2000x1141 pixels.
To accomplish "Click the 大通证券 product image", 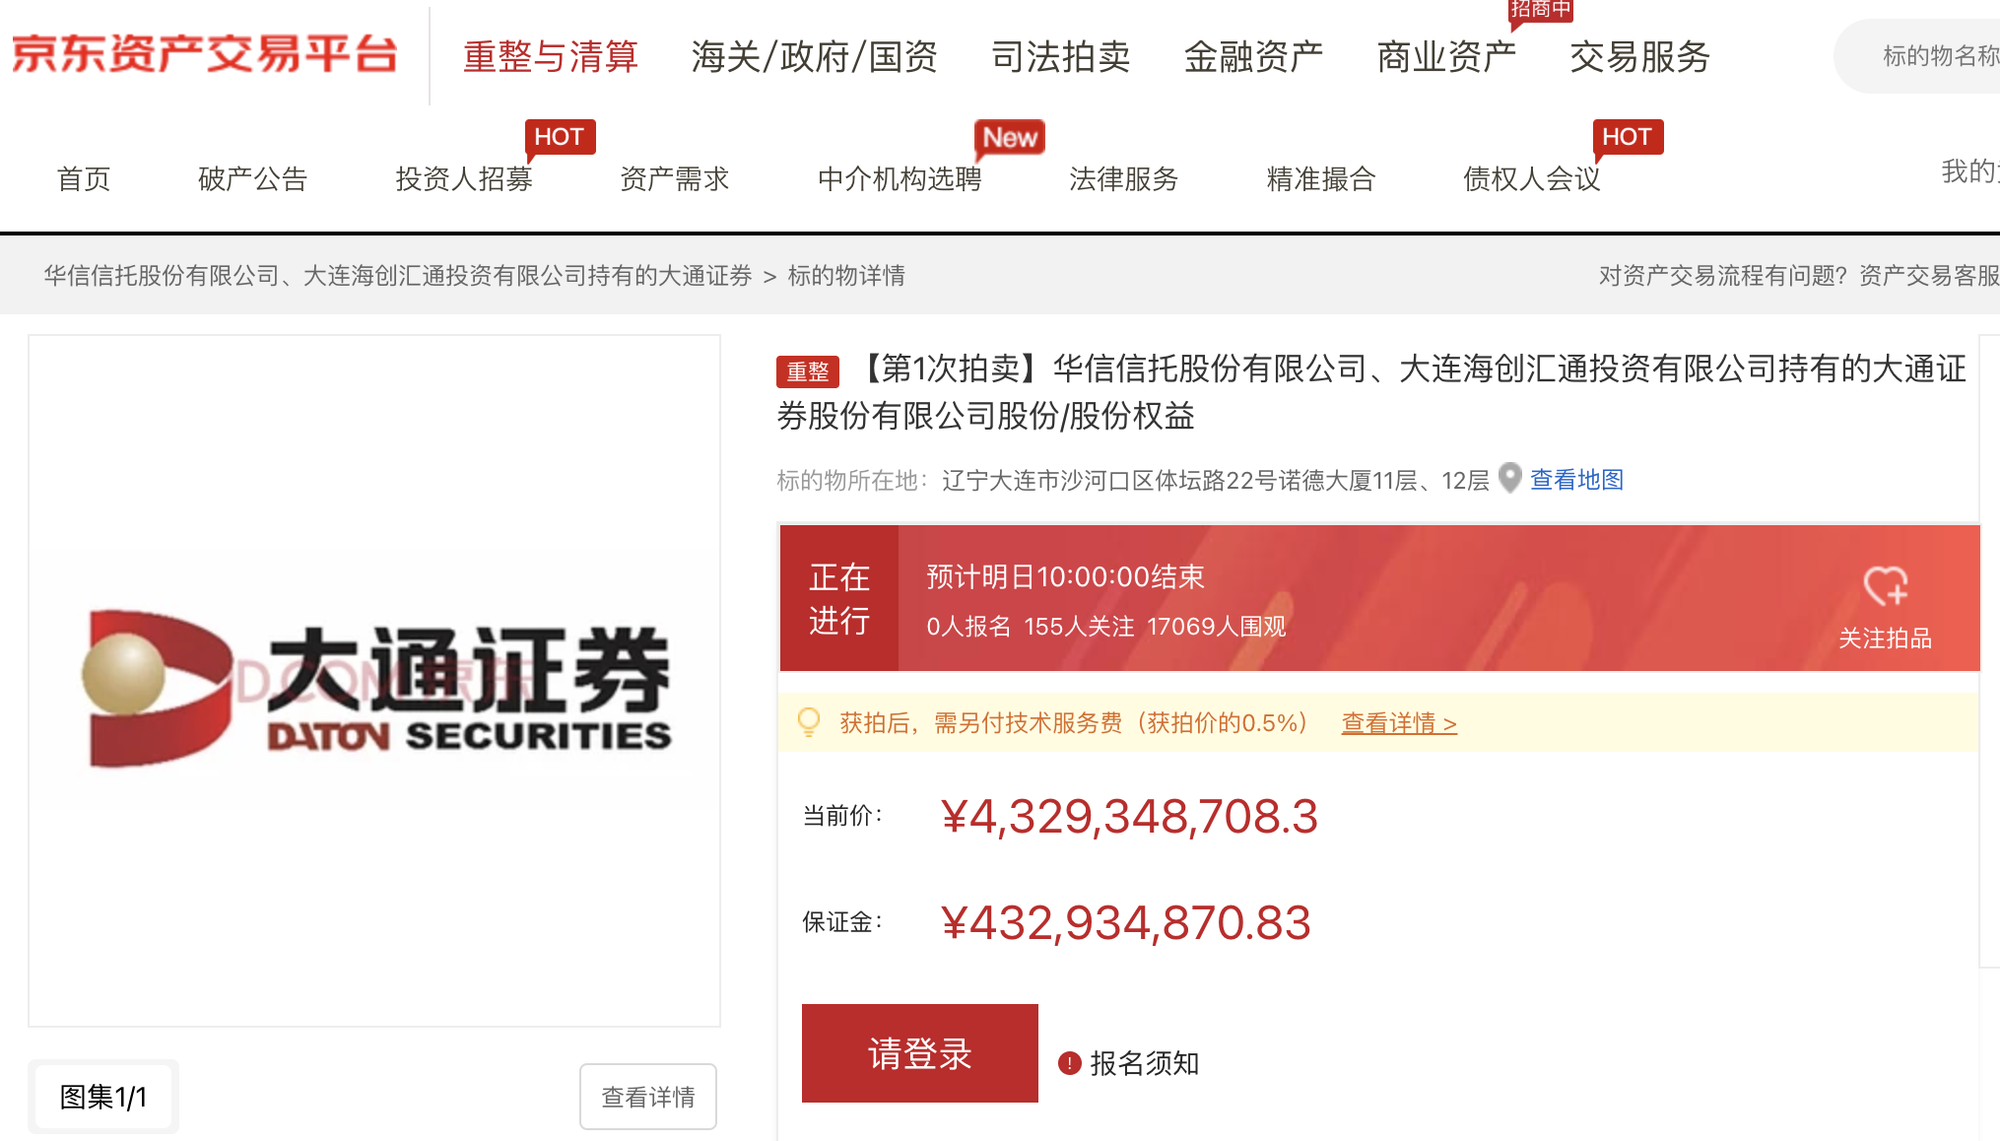I will 374,681.
